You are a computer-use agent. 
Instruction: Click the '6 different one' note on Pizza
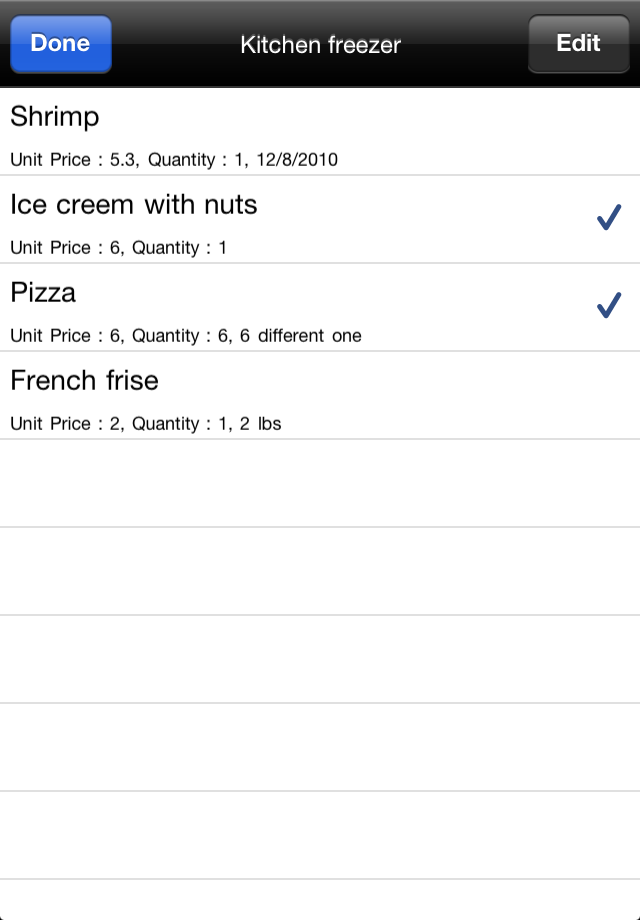pos(300,336)
